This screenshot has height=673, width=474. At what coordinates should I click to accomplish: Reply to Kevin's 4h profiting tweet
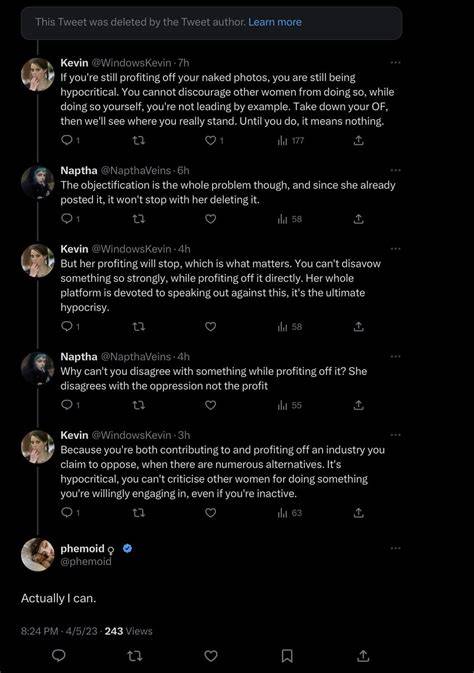pyautogui.click(x=67, y=327)
